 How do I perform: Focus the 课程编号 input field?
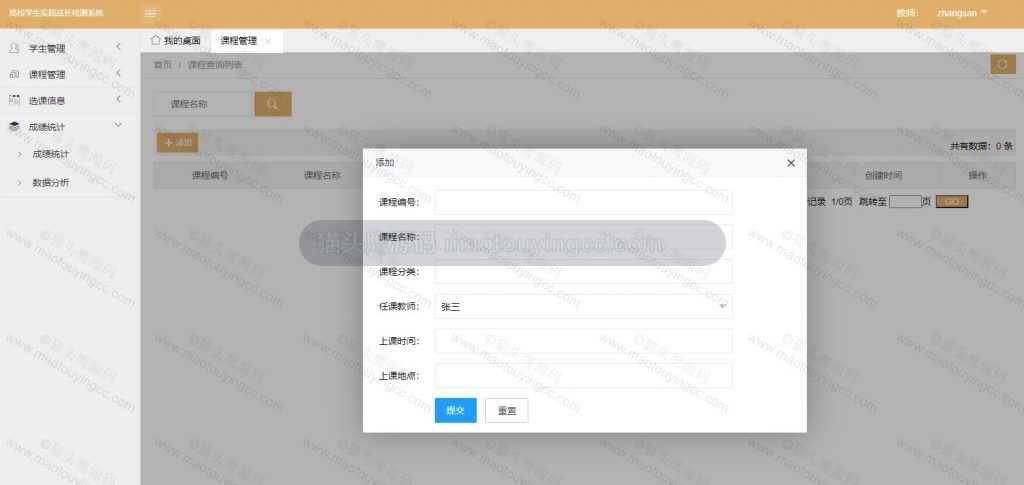tap(583, 202)
